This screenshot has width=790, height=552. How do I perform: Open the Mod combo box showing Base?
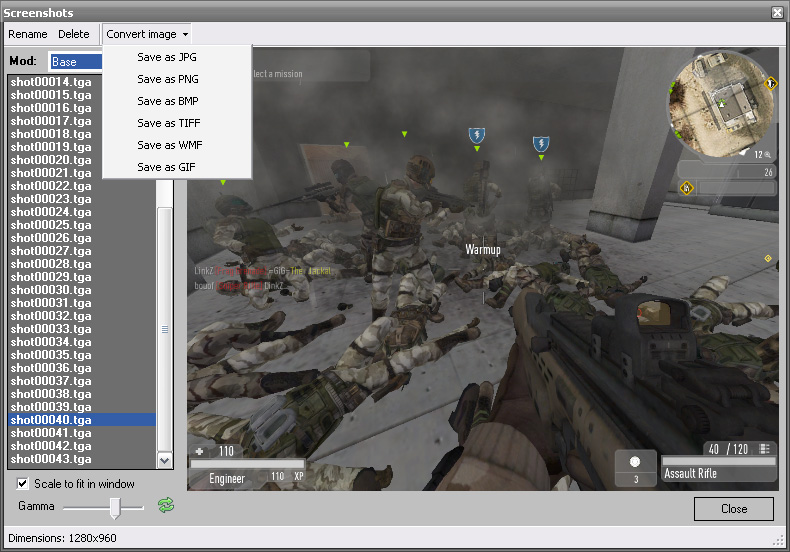76,61
